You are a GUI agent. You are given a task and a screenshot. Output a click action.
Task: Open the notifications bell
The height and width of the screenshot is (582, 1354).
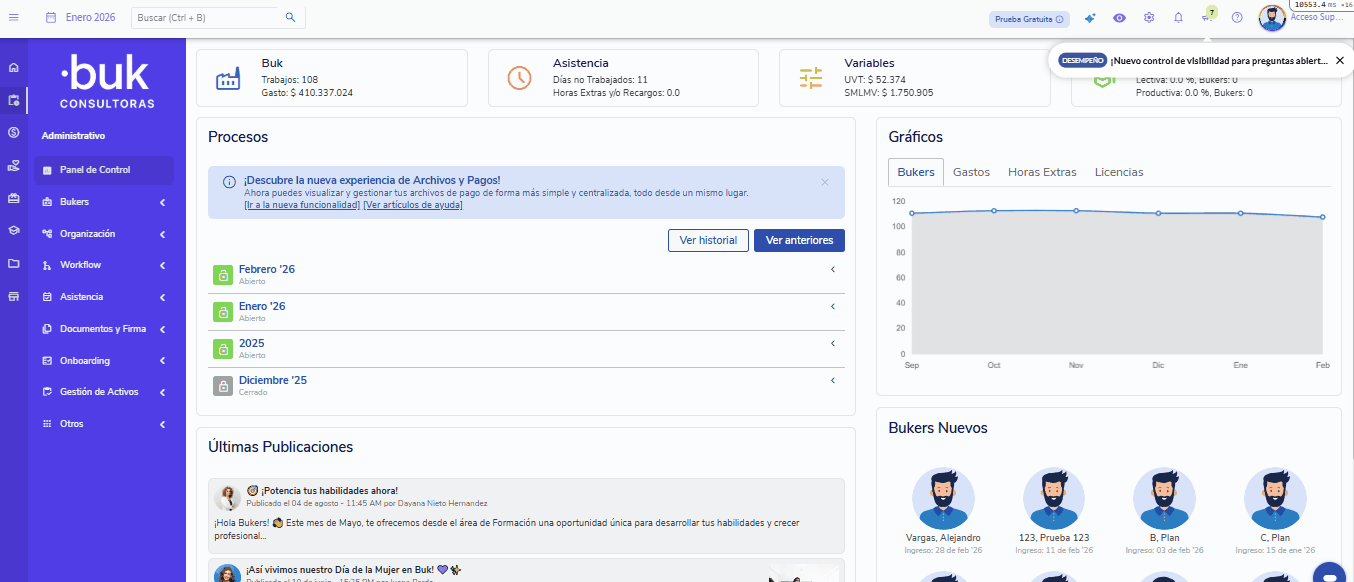point(1178,18)
